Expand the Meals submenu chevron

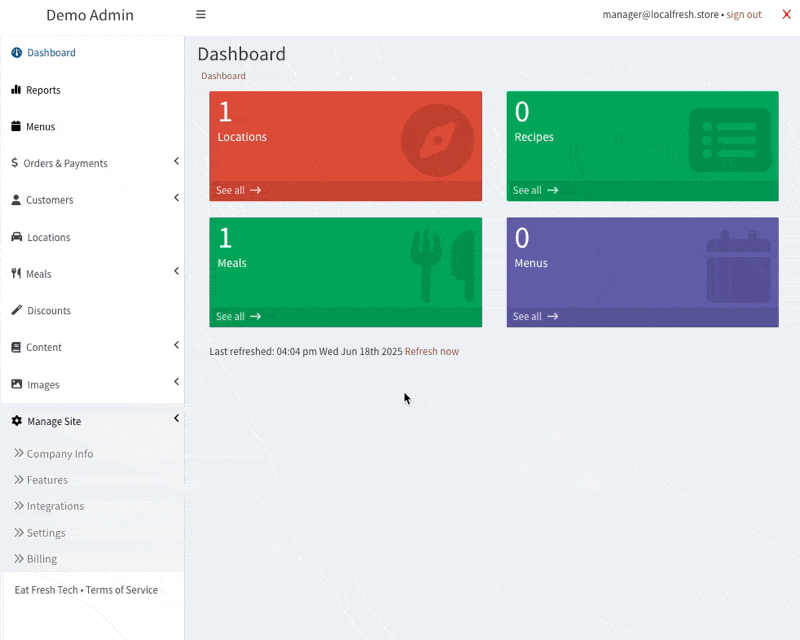pos(177,270)
